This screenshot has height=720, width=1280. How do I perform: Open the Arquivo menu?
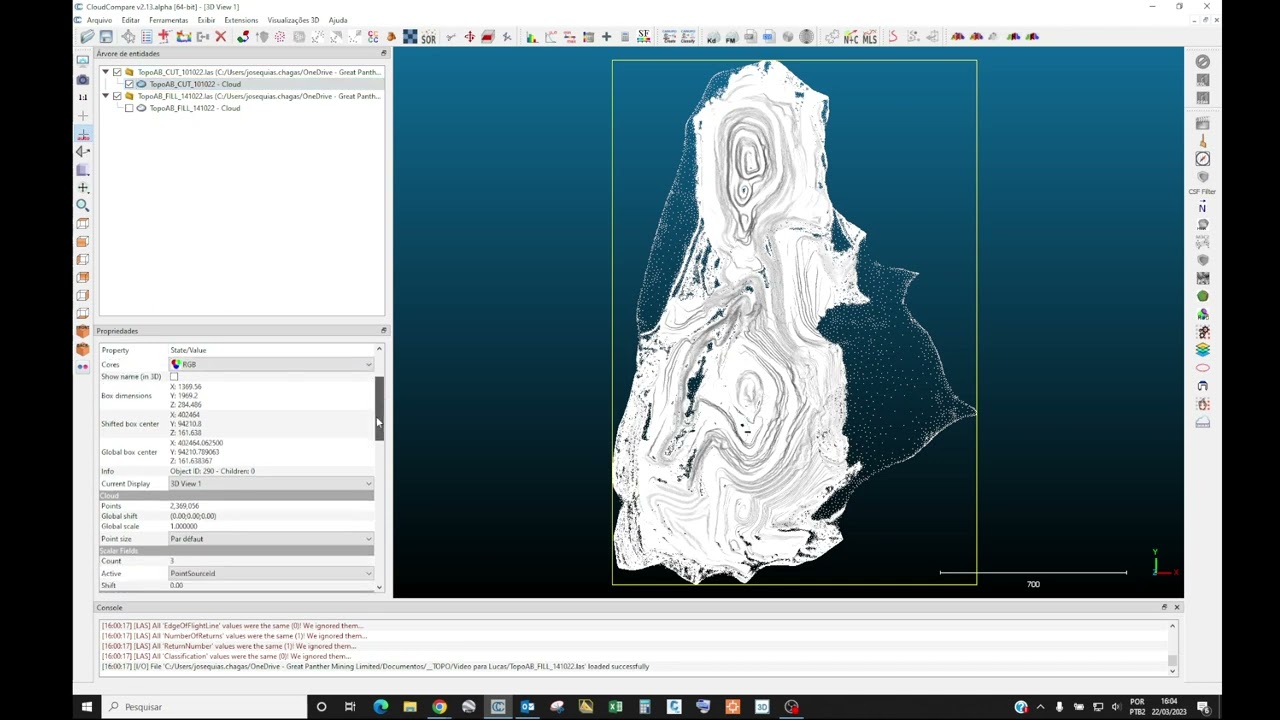(99, 20)
